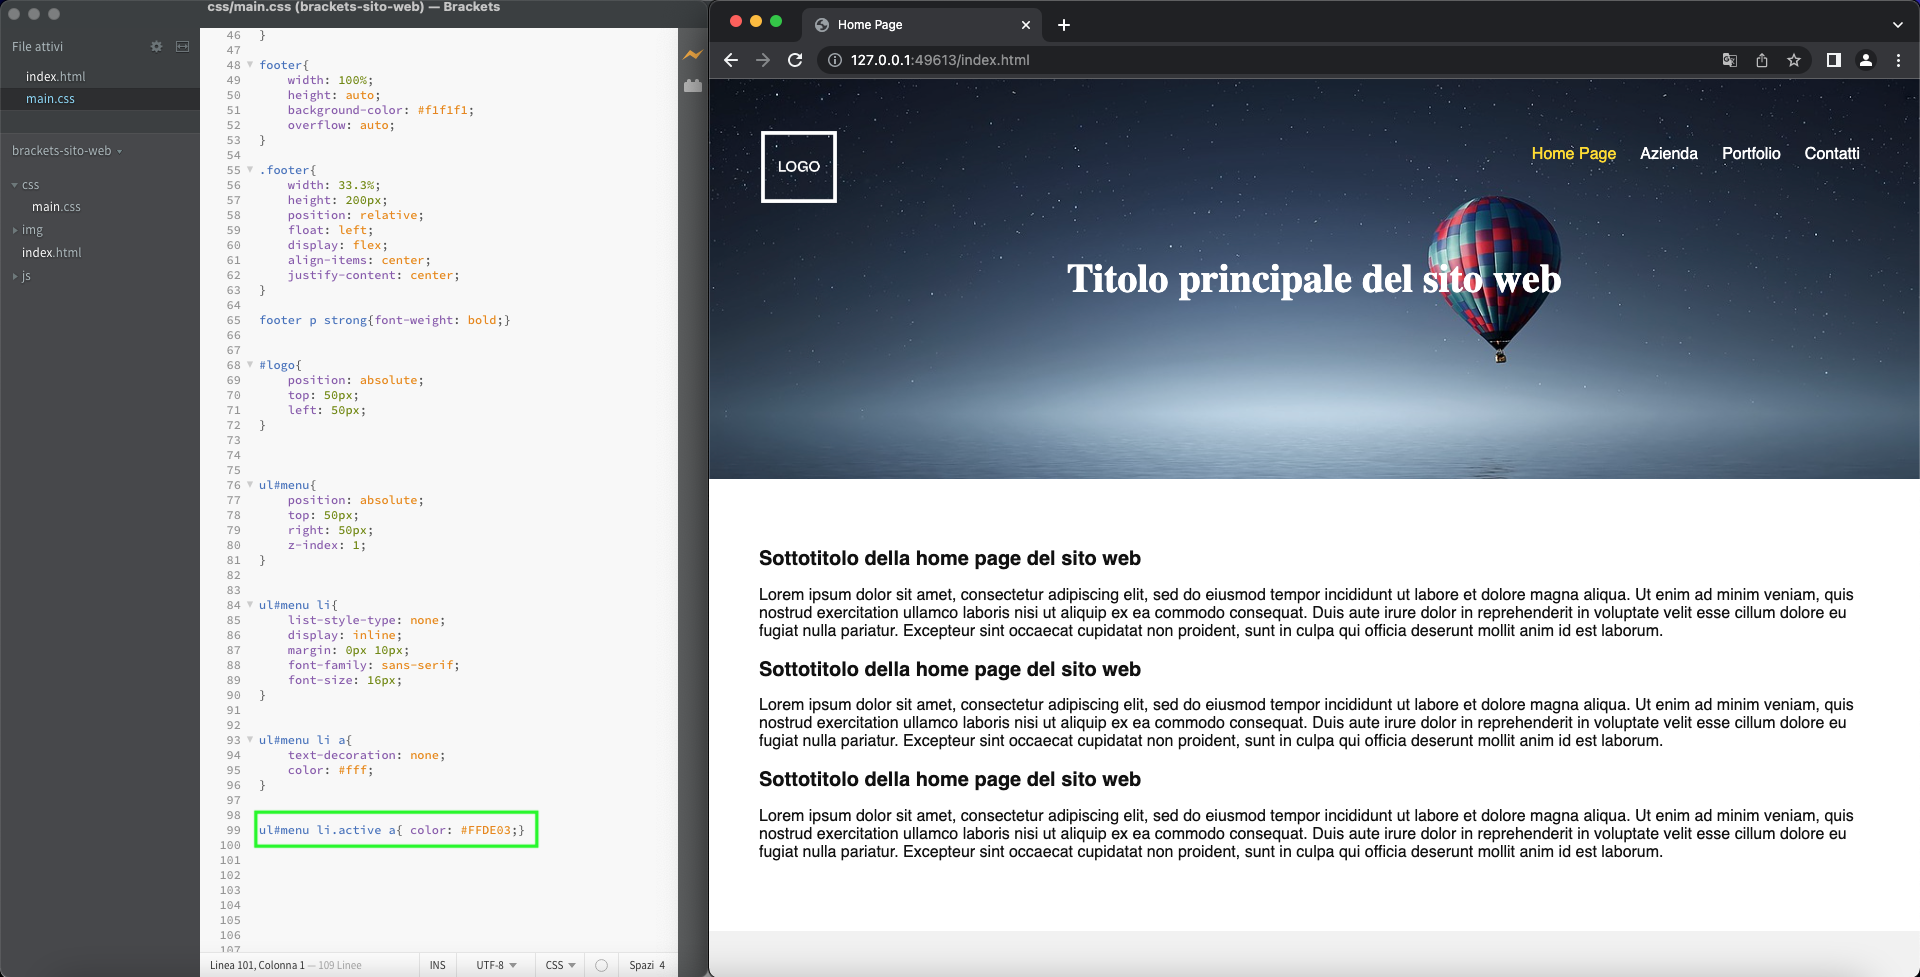Open the Chrome three-dot menu
This screenshot has height=977, width=1920.
pos(1898,60)
